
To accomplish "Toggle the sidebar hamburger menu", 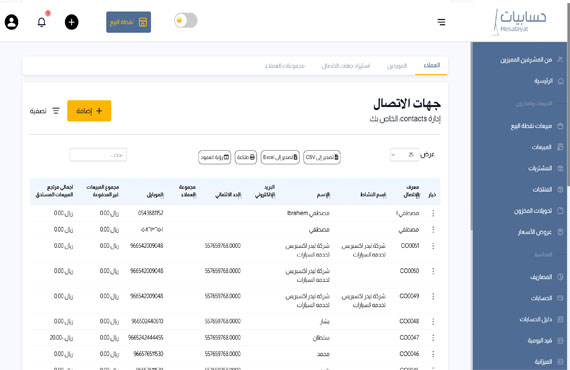I will pos(441,22).
